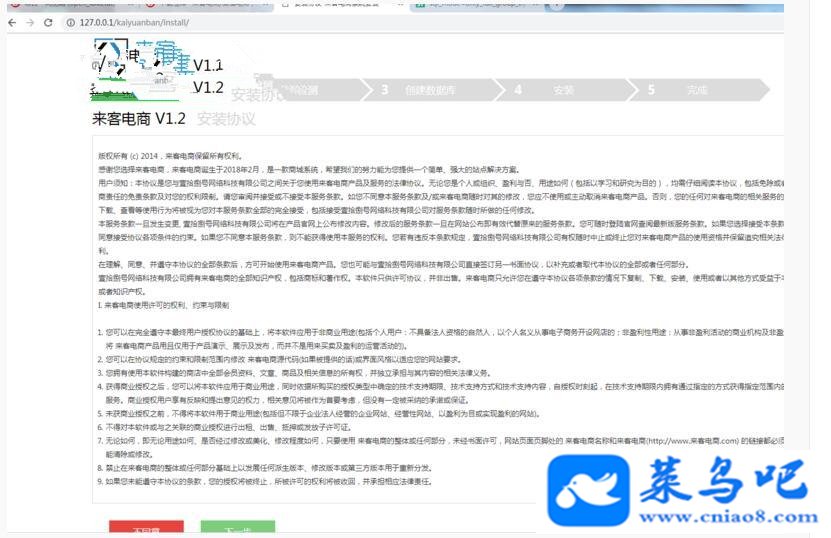Image resolution: width=831 pixels, height=538 pixels.
Task: Click the line starting 感谢您选择来客电商
Action: pos(309,170)
